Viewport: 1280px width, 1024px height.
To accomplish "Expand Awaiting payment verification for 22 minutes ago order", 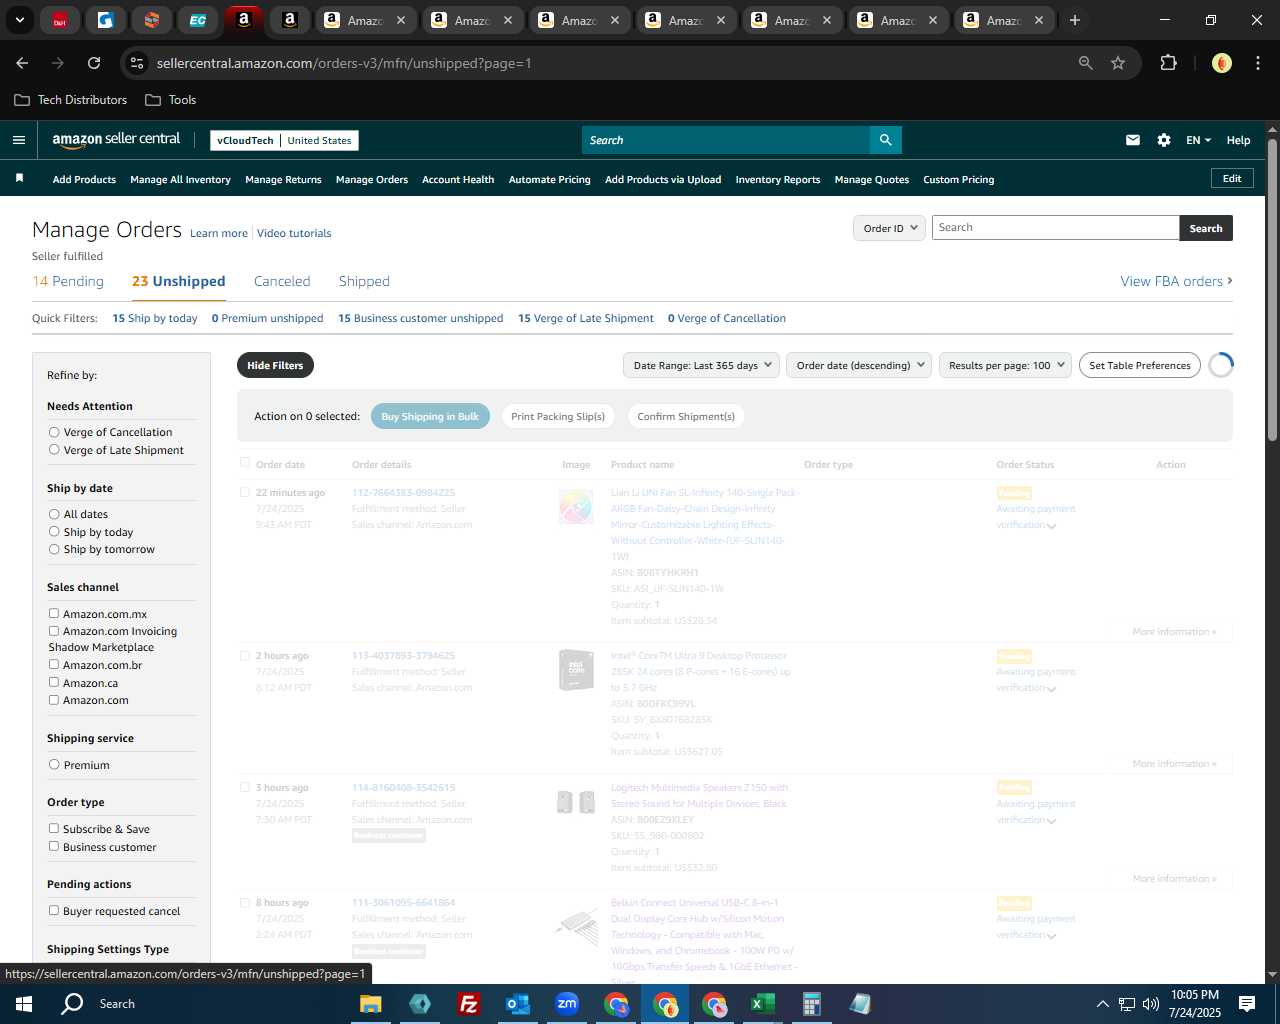I will 1051,526.
